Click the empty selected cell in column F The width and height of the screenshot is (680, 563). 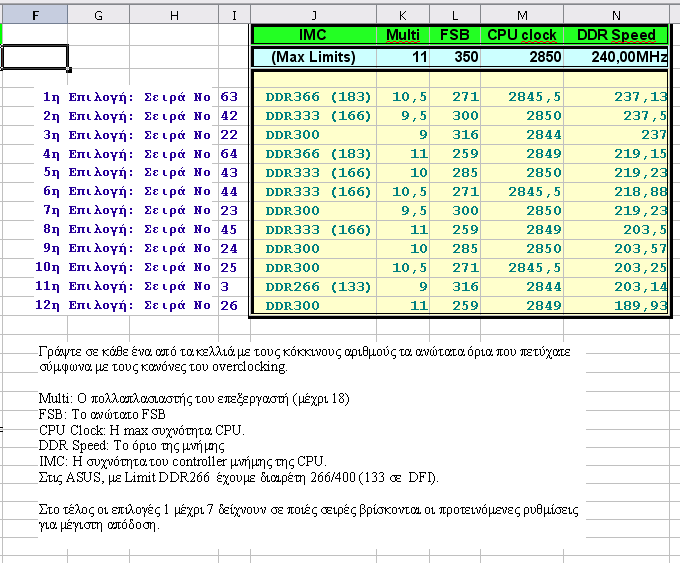[35, 57]
